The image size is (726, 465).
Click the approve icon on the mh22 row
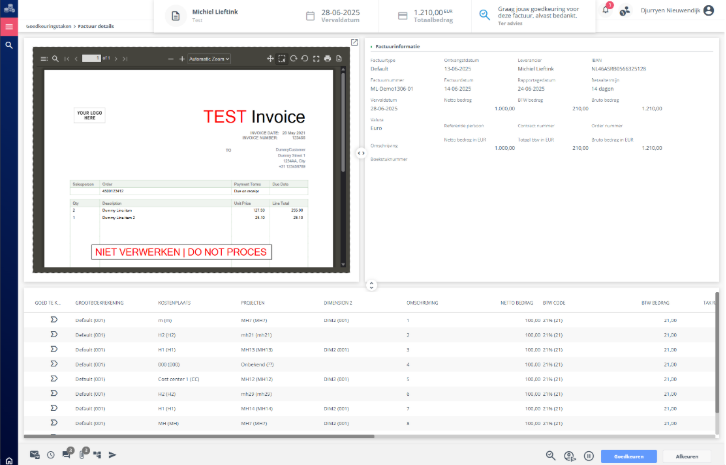pos(54,394)
